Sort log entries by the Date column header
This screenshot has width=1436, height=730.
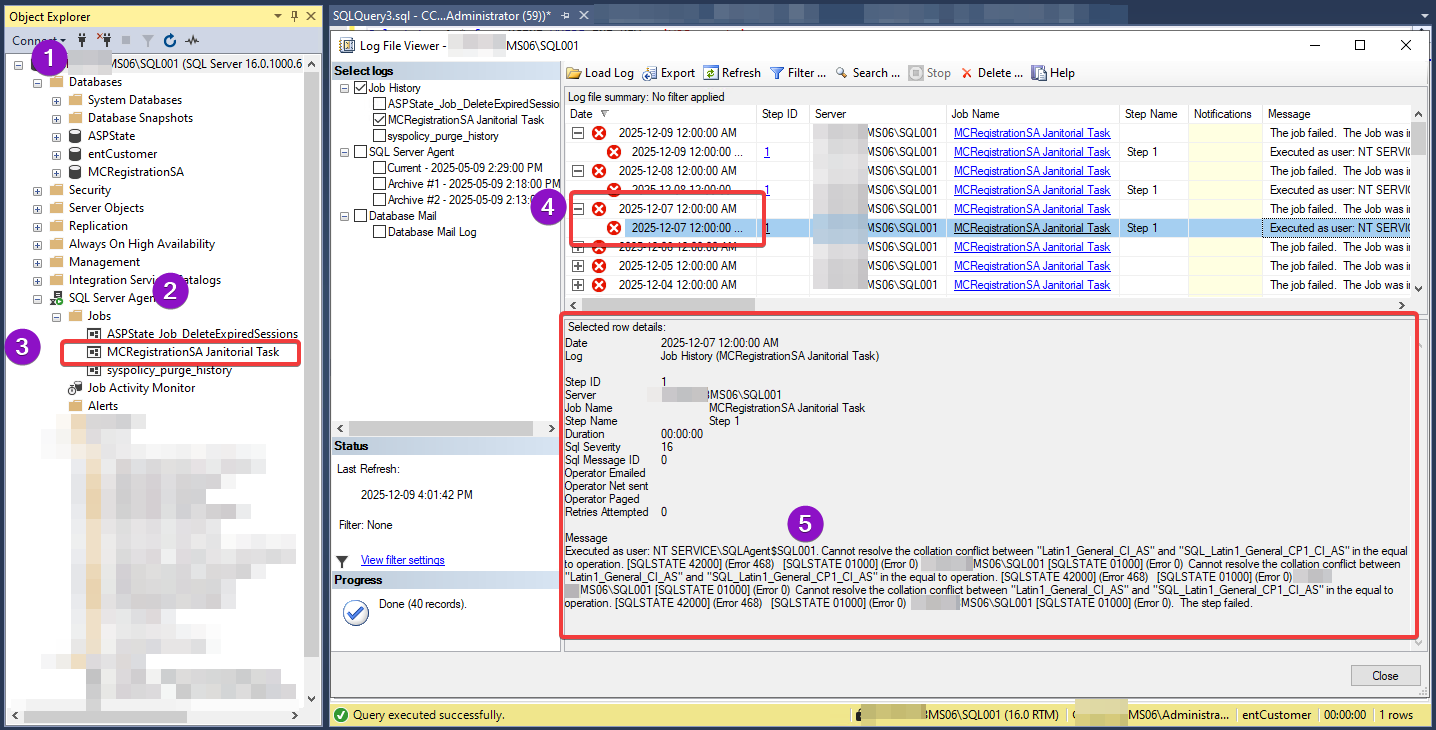(659, 114)
